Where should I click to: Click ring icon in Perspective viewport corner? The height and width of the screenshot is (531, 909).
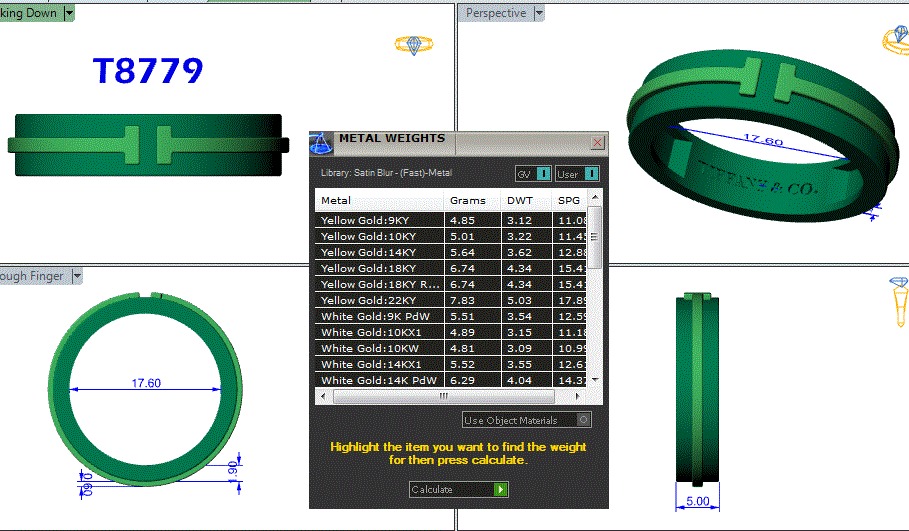tap(895, 40)
